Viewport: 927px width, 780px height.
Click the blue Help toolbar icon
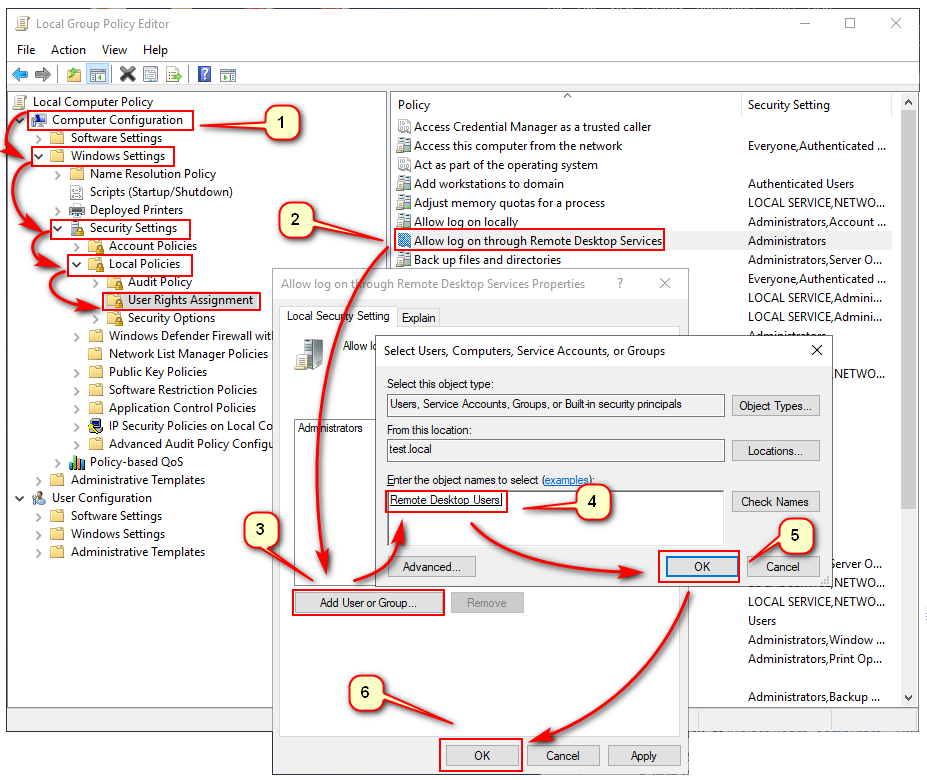(x=204, y=74)
